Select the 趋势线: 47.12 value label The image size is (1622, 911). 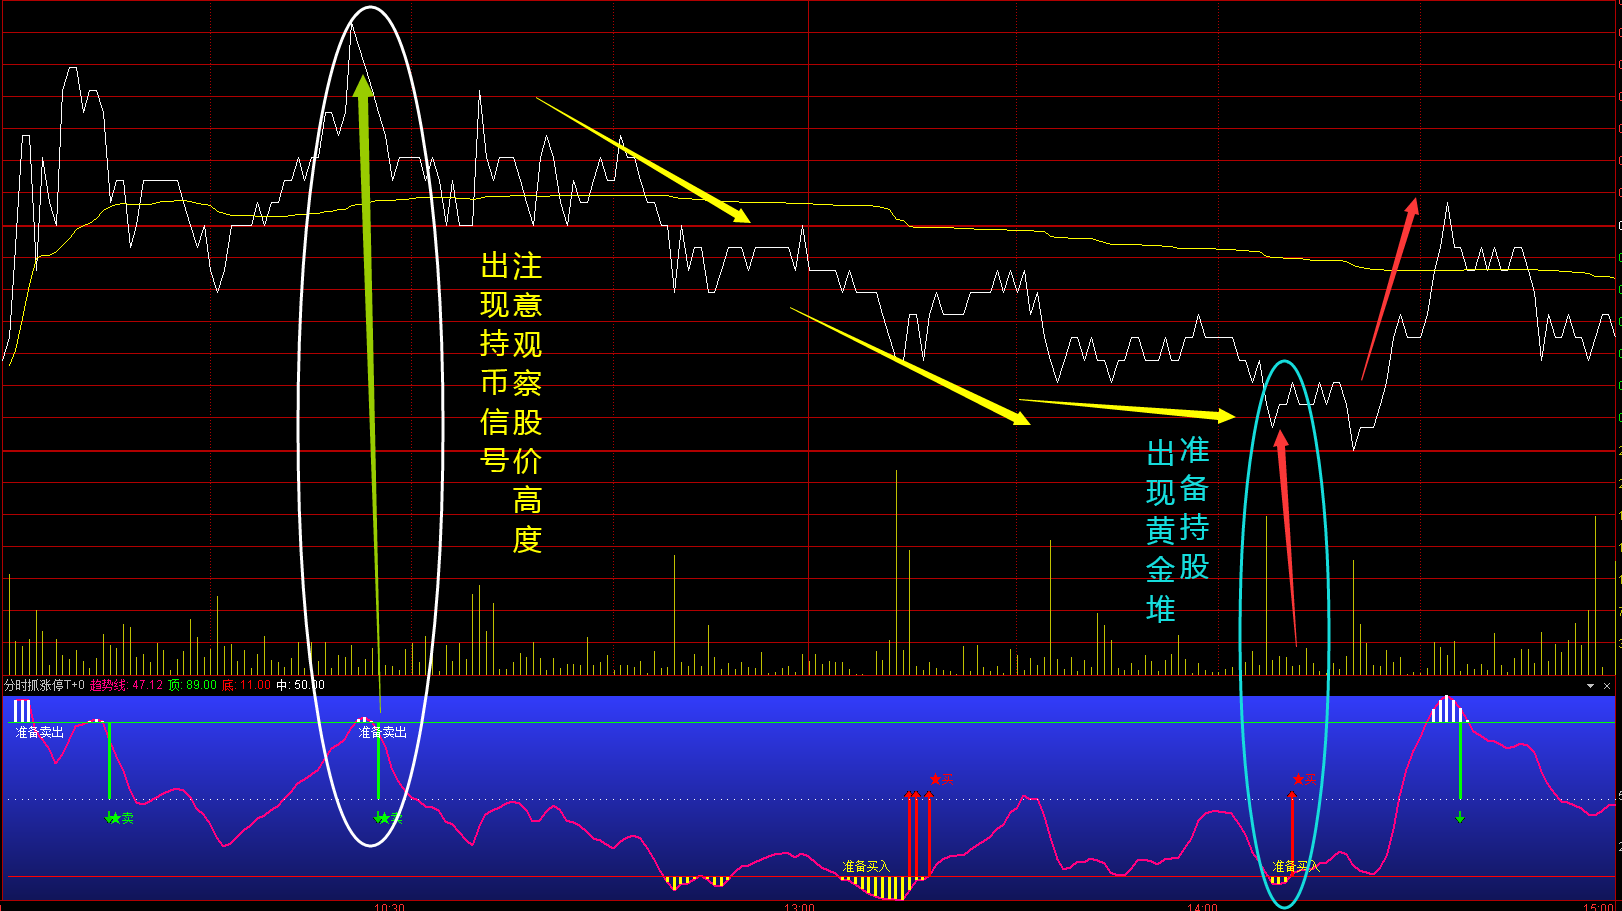pos(126,685)
